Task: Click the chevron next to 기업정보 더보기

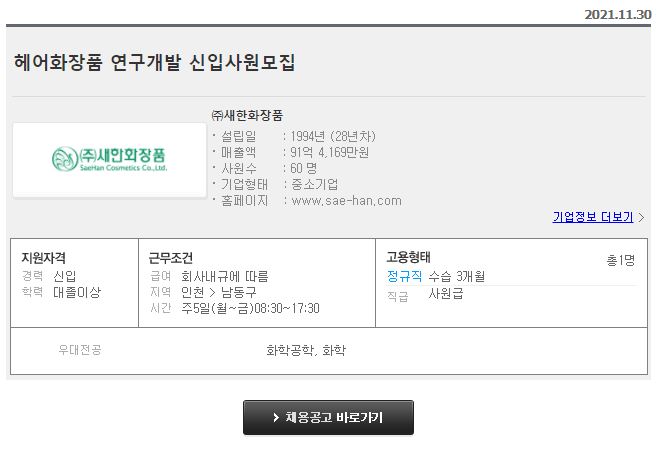Action: pyautogui.click(x=641, y=217)
